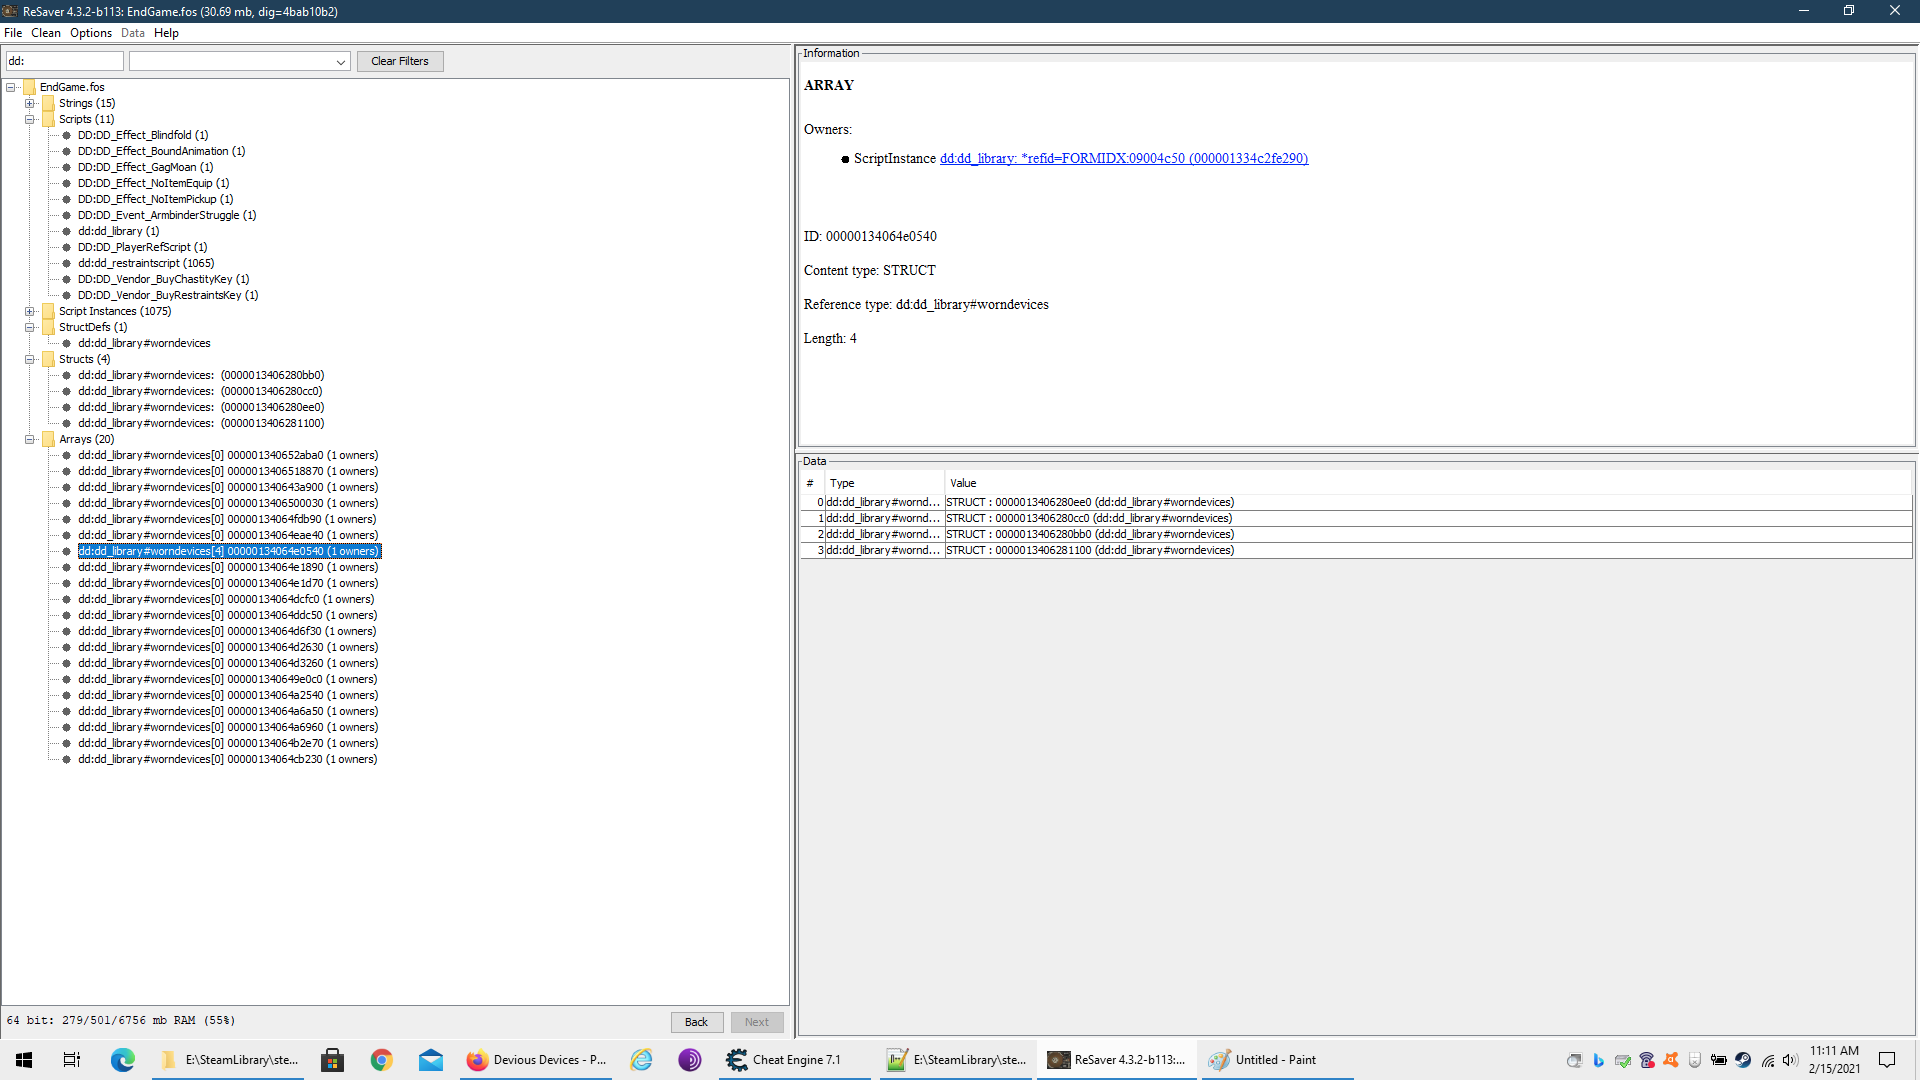Open Tor Browser taskbar icon
The height and width of the screenshot is (1080, 1920).
pyautogui.click(x=690, y=1060)
